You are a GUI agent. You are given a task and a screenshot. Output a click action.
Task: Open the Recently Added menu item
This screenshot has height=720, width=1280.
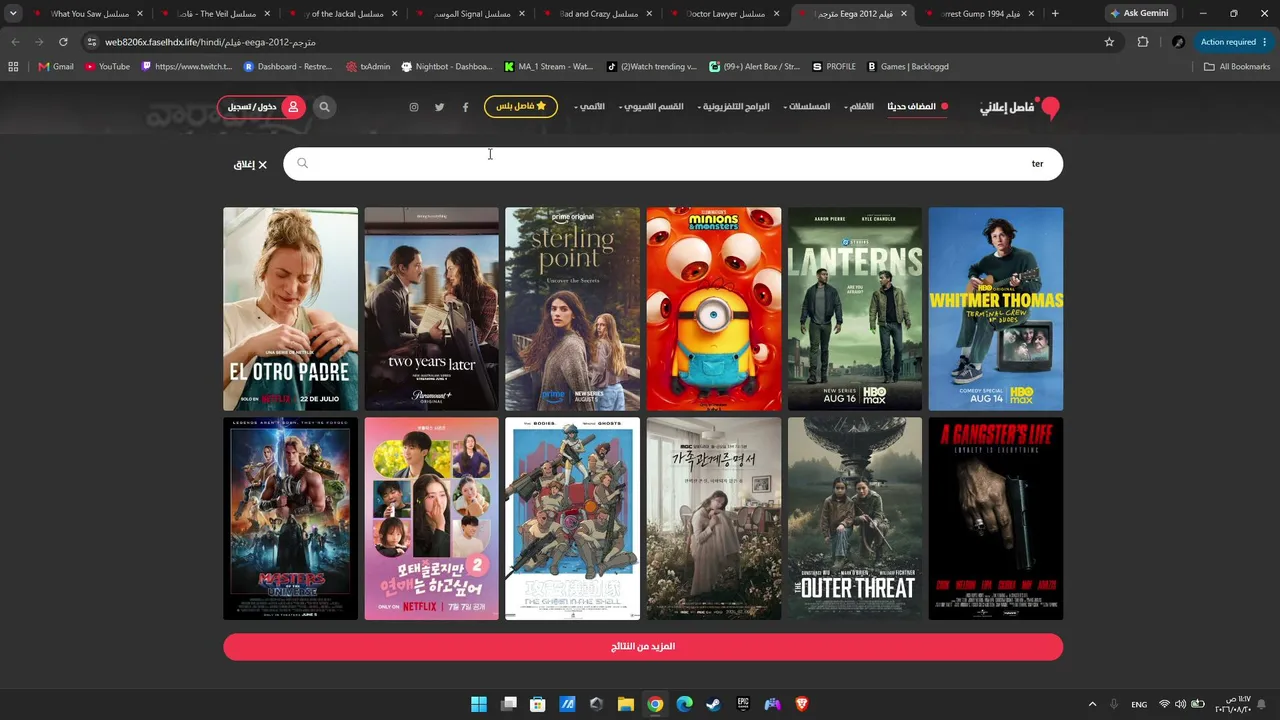918,107
